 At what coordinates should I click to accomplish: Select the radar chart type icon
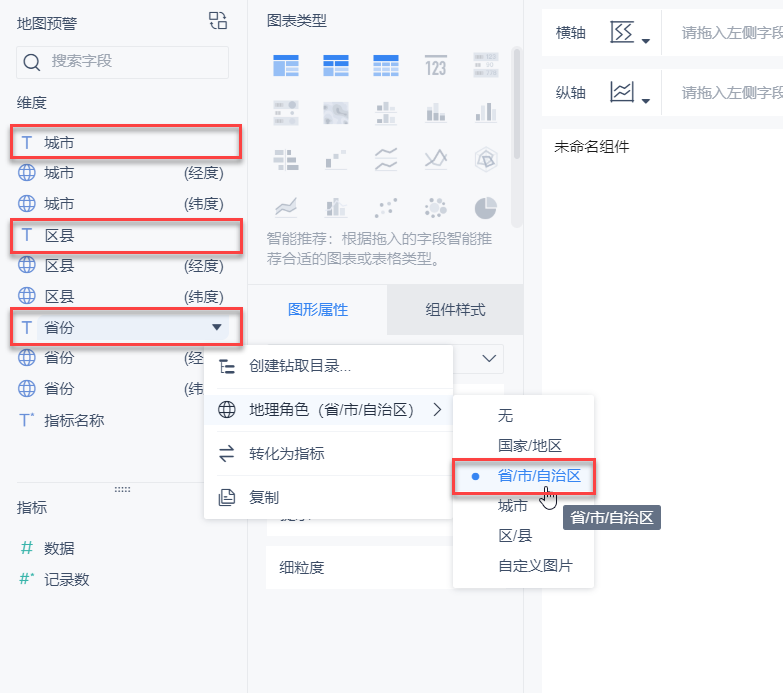pyautogui.click(x=485, y=159)
